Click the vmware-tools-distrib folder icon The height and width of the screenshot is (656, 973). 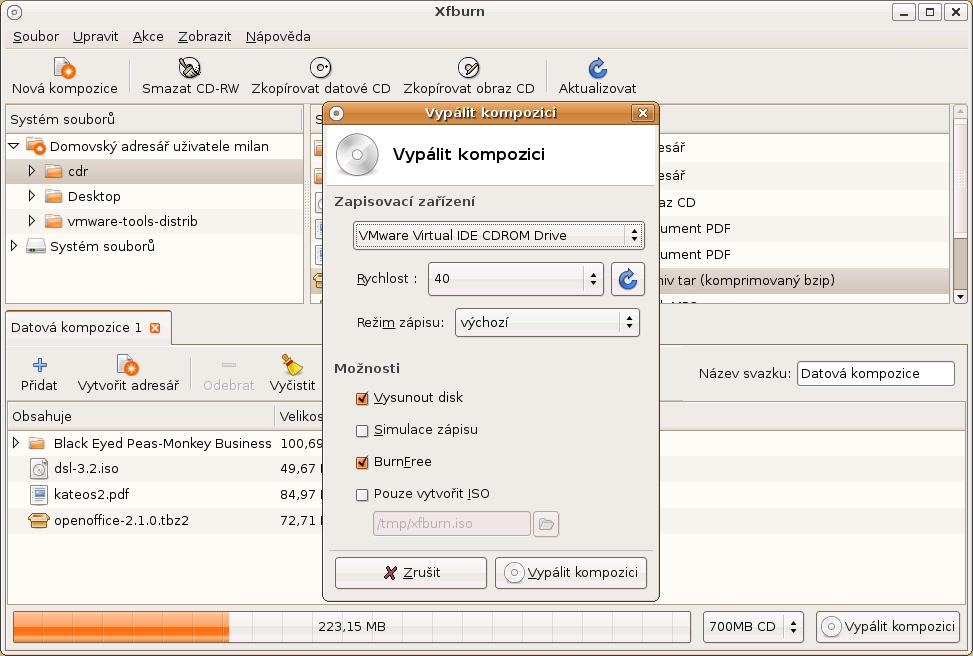click(54, 222)
